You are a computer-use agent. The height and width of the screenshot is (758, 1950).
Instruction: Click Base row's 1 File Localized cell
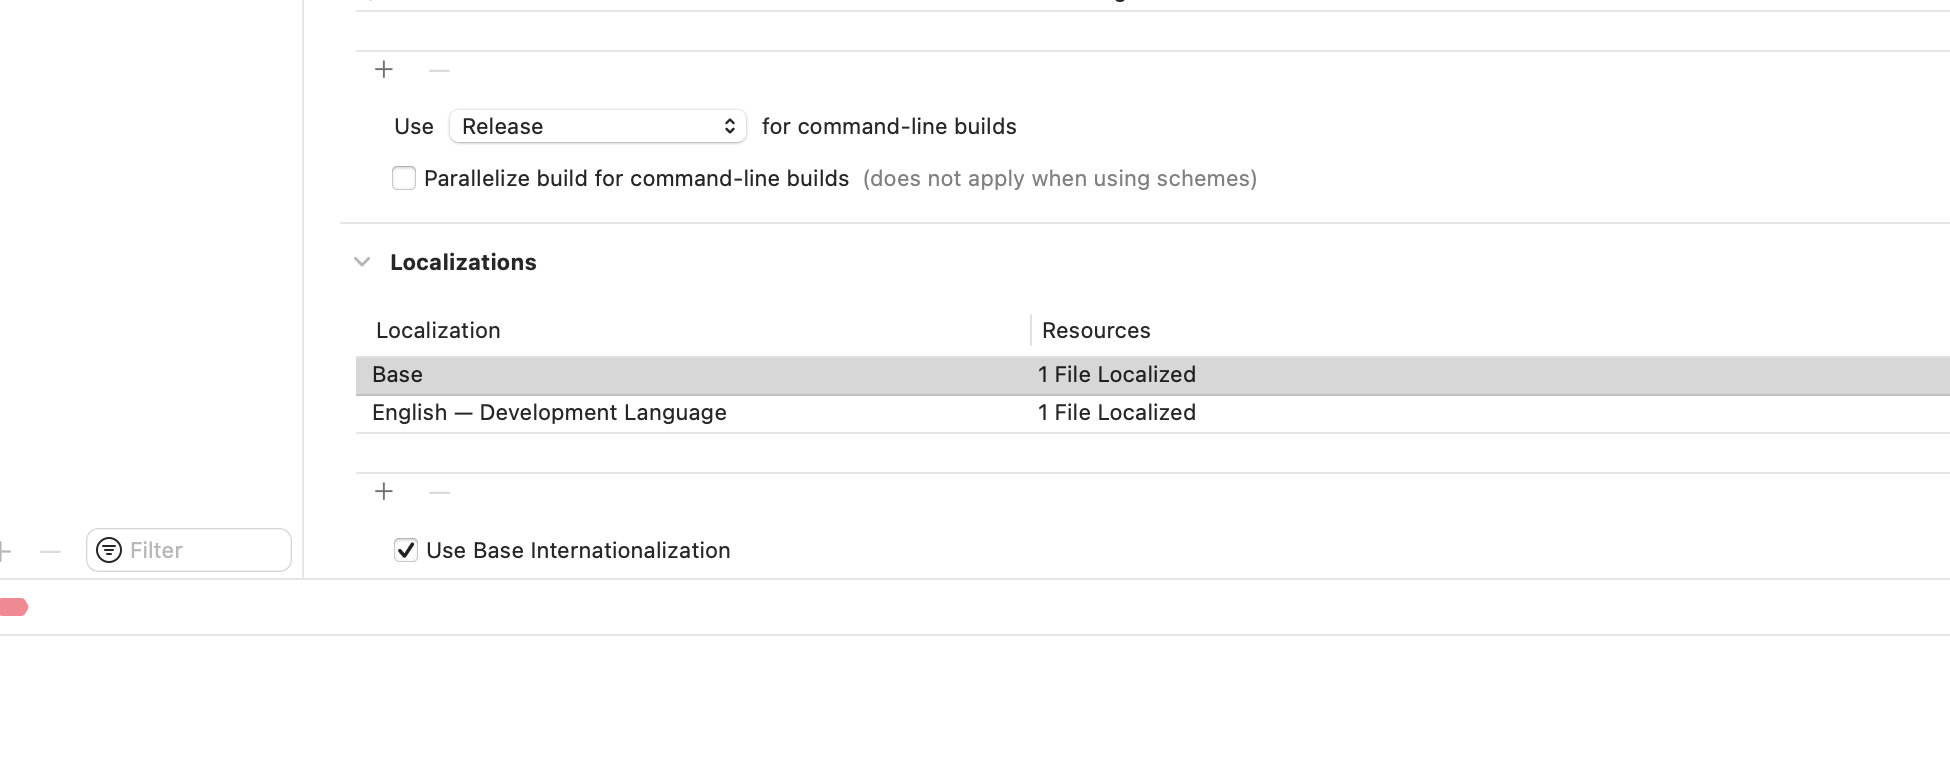(1117, 375)
